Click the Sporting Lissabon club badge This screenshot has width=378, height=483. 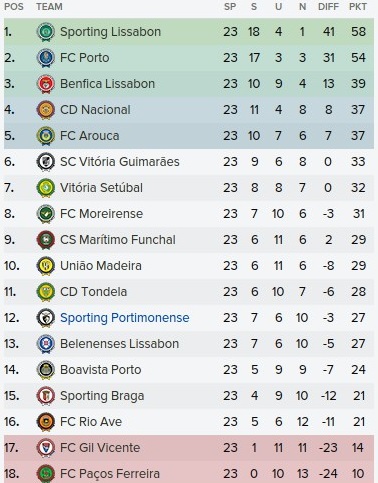coord(46,32)
